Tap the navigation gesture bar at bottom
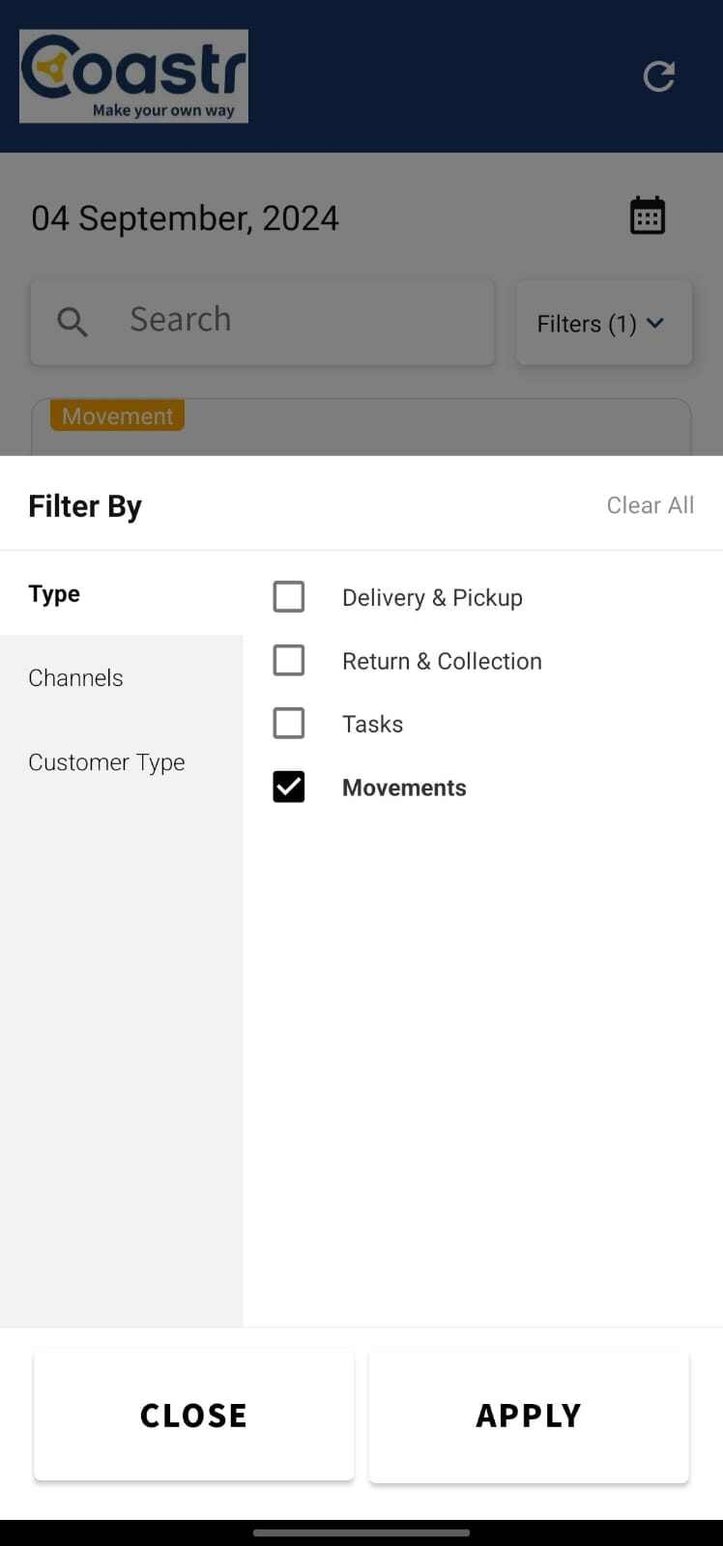This screenshot has height=1546, width=723. pos(361,1532)
